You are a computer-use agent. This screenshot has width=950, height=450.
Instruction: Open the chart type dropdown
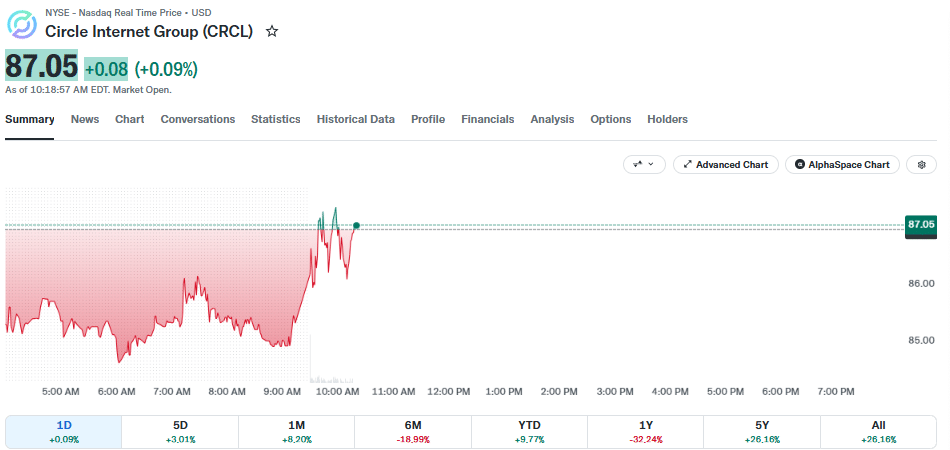(644, 165)
